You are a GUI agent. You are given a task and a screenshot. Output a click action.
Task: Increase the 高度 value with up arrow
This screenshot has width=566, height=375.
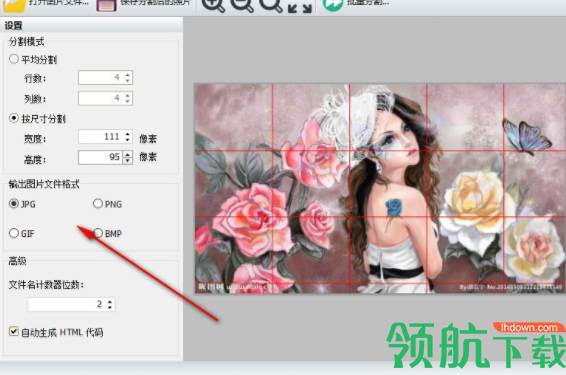[127, 154]
